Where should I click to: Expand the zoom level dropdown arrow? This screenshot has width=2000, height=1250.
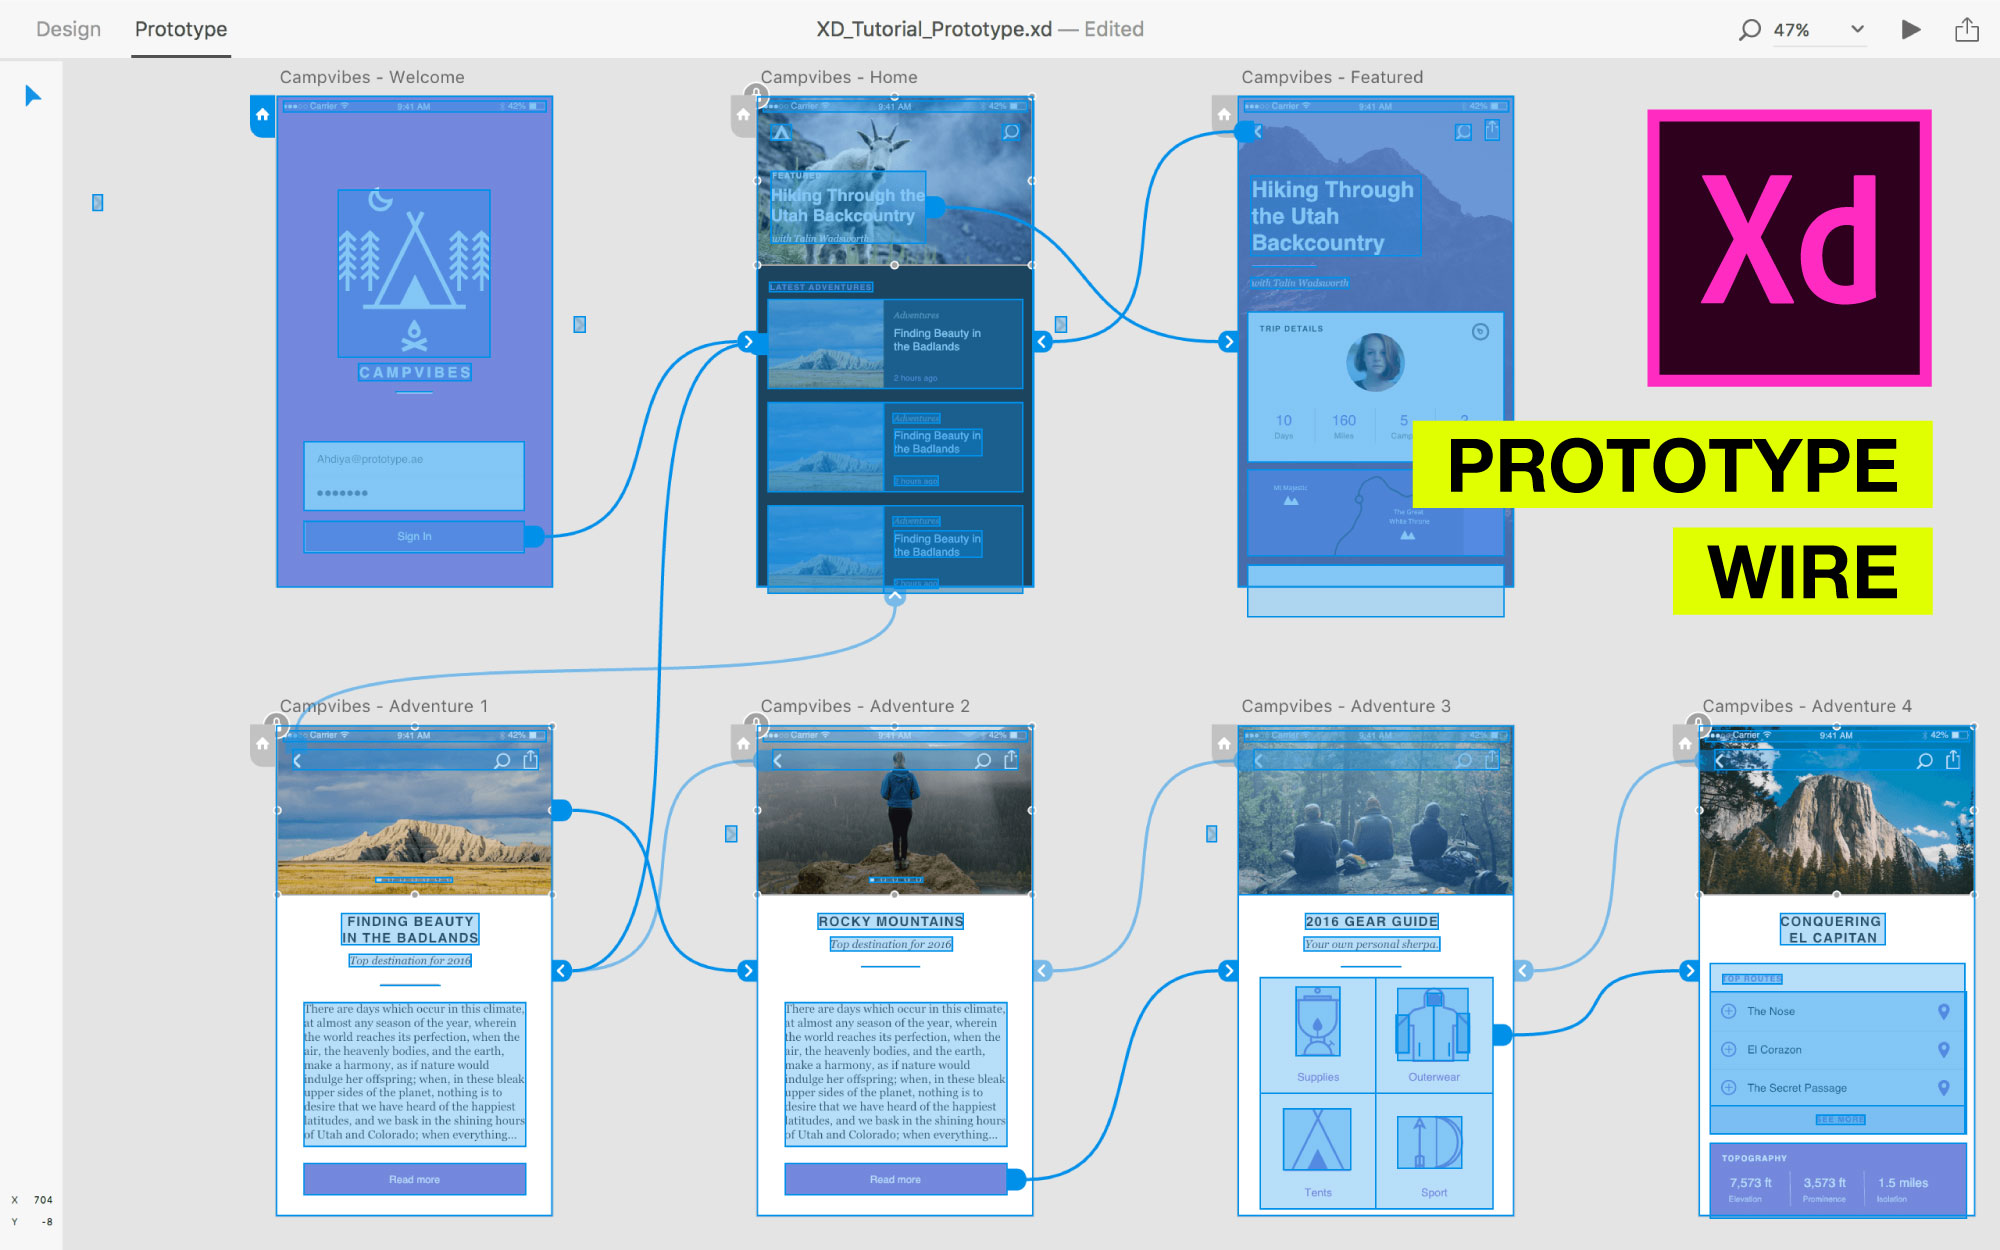coord(1857,29)
